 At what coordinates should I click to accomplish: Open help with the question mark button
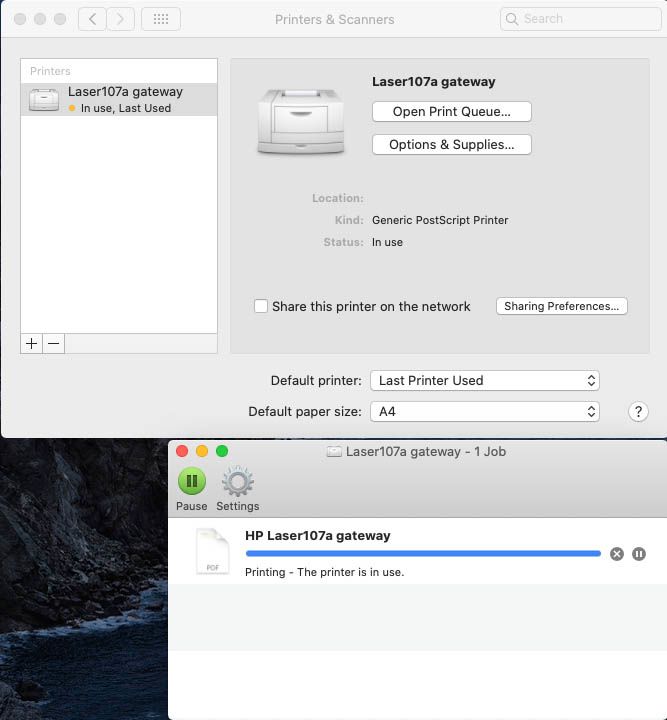coord(638,412)
